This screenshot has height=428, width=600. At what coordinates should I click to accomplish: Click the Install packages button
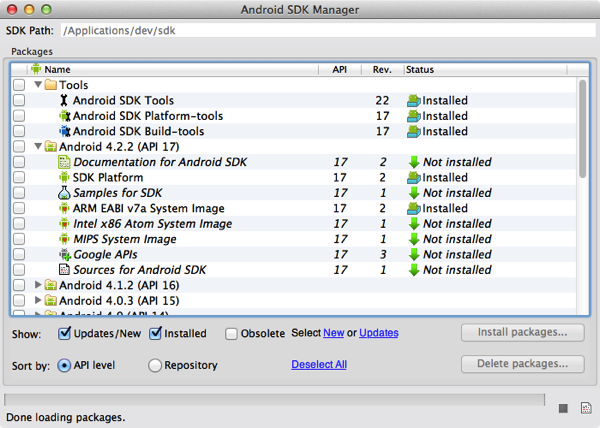coord(523,332)
